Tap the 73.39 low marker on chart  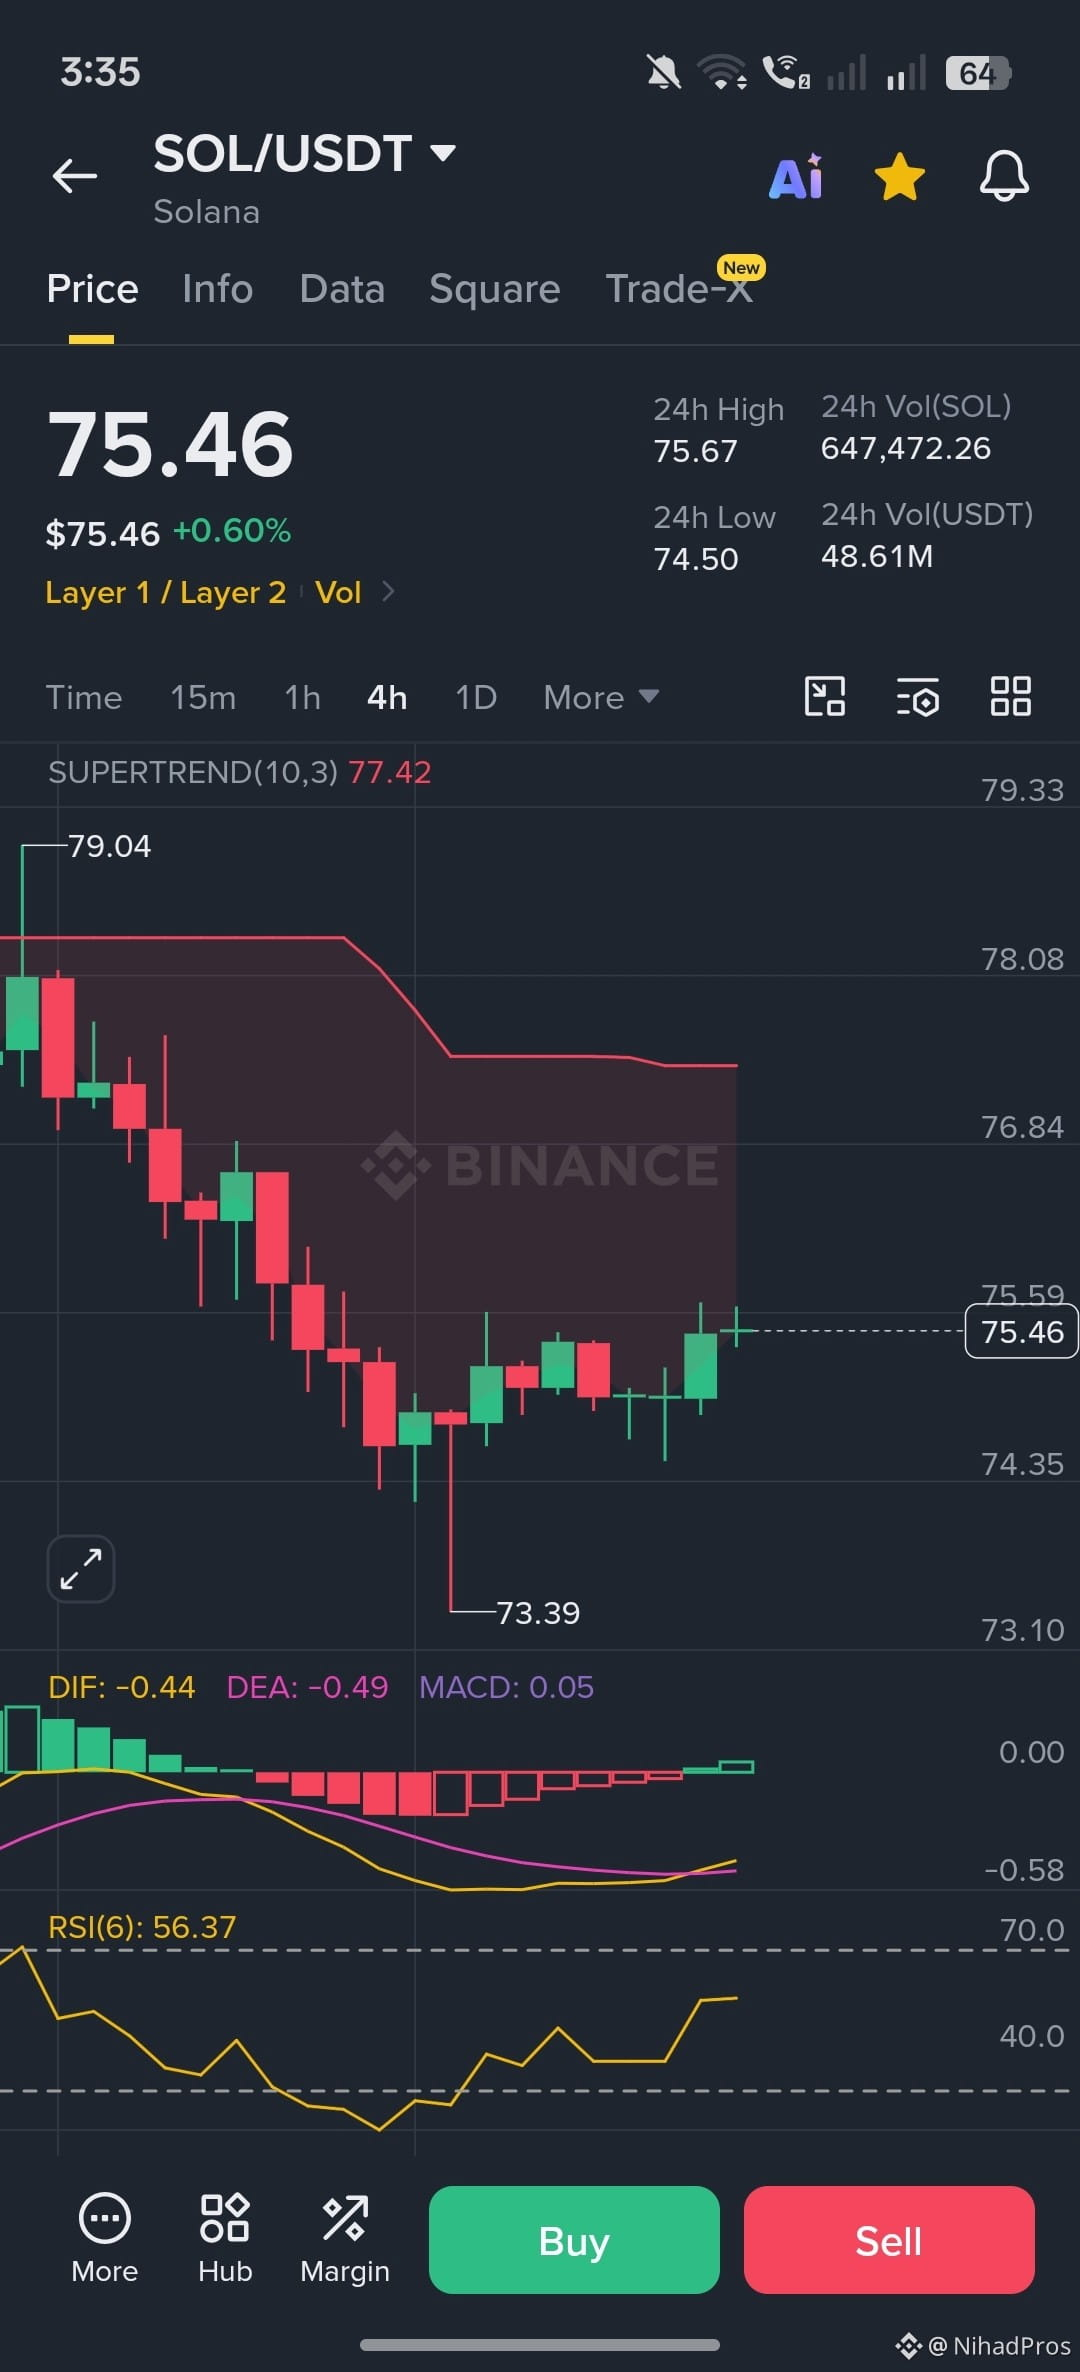click(538, 1612)
